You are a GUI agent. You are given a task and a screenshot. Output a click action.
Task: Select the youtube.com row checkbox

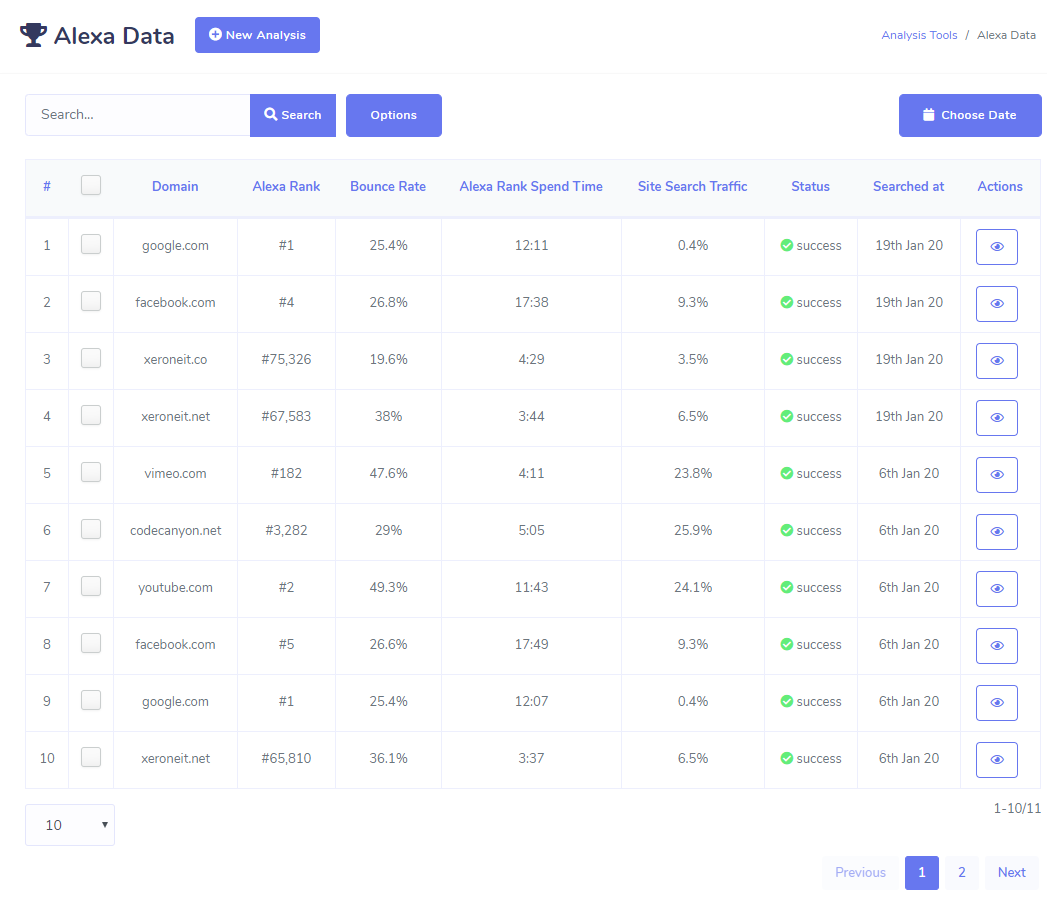click(x=91, y=586)
